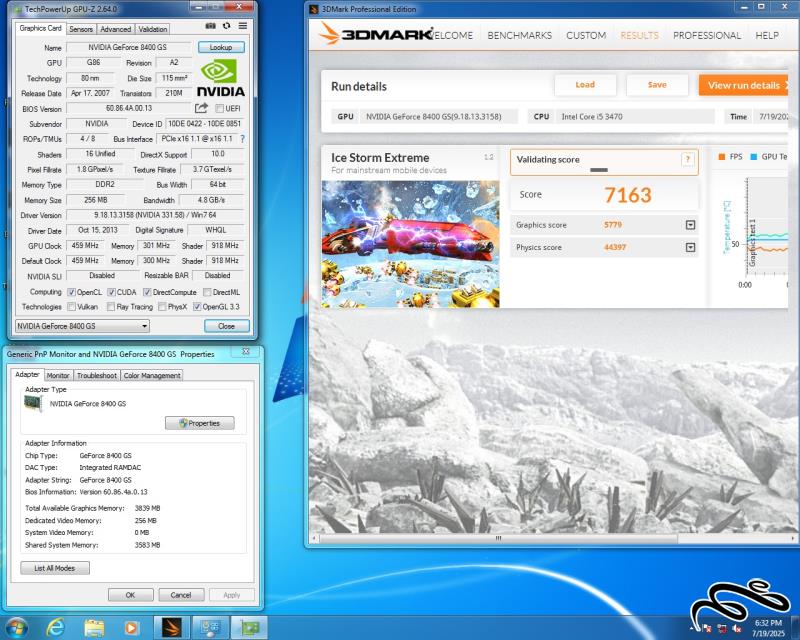Click the 3DMark horizontal scrollbar thumb
Image resolution: width=800 pixels, height=640 pixels.
(x=498, y=538)
